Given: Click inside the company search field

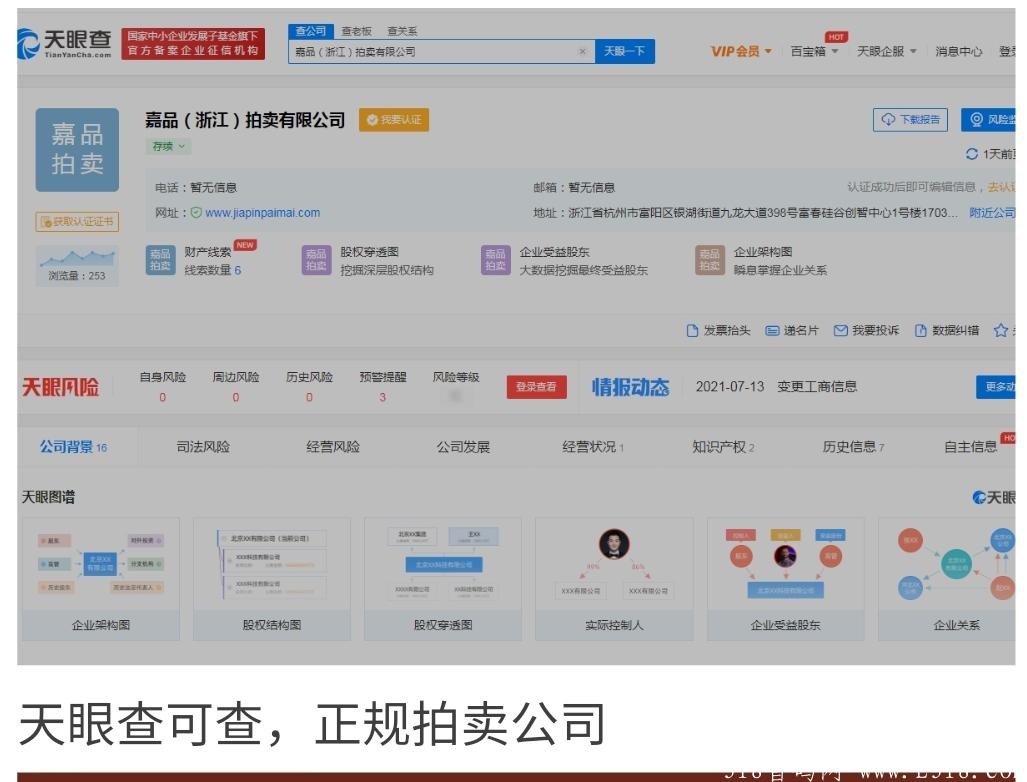Looking at the screenshot, I should tap(440, 51).
